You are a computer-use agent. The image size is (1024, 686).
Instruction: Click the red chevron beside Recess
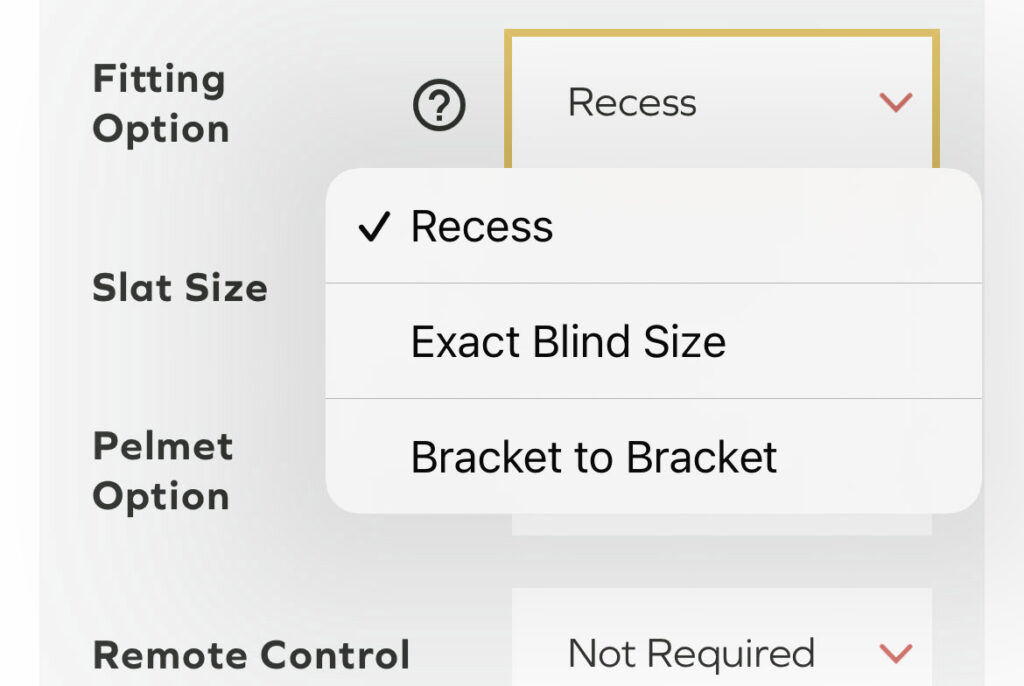point(895,102)
